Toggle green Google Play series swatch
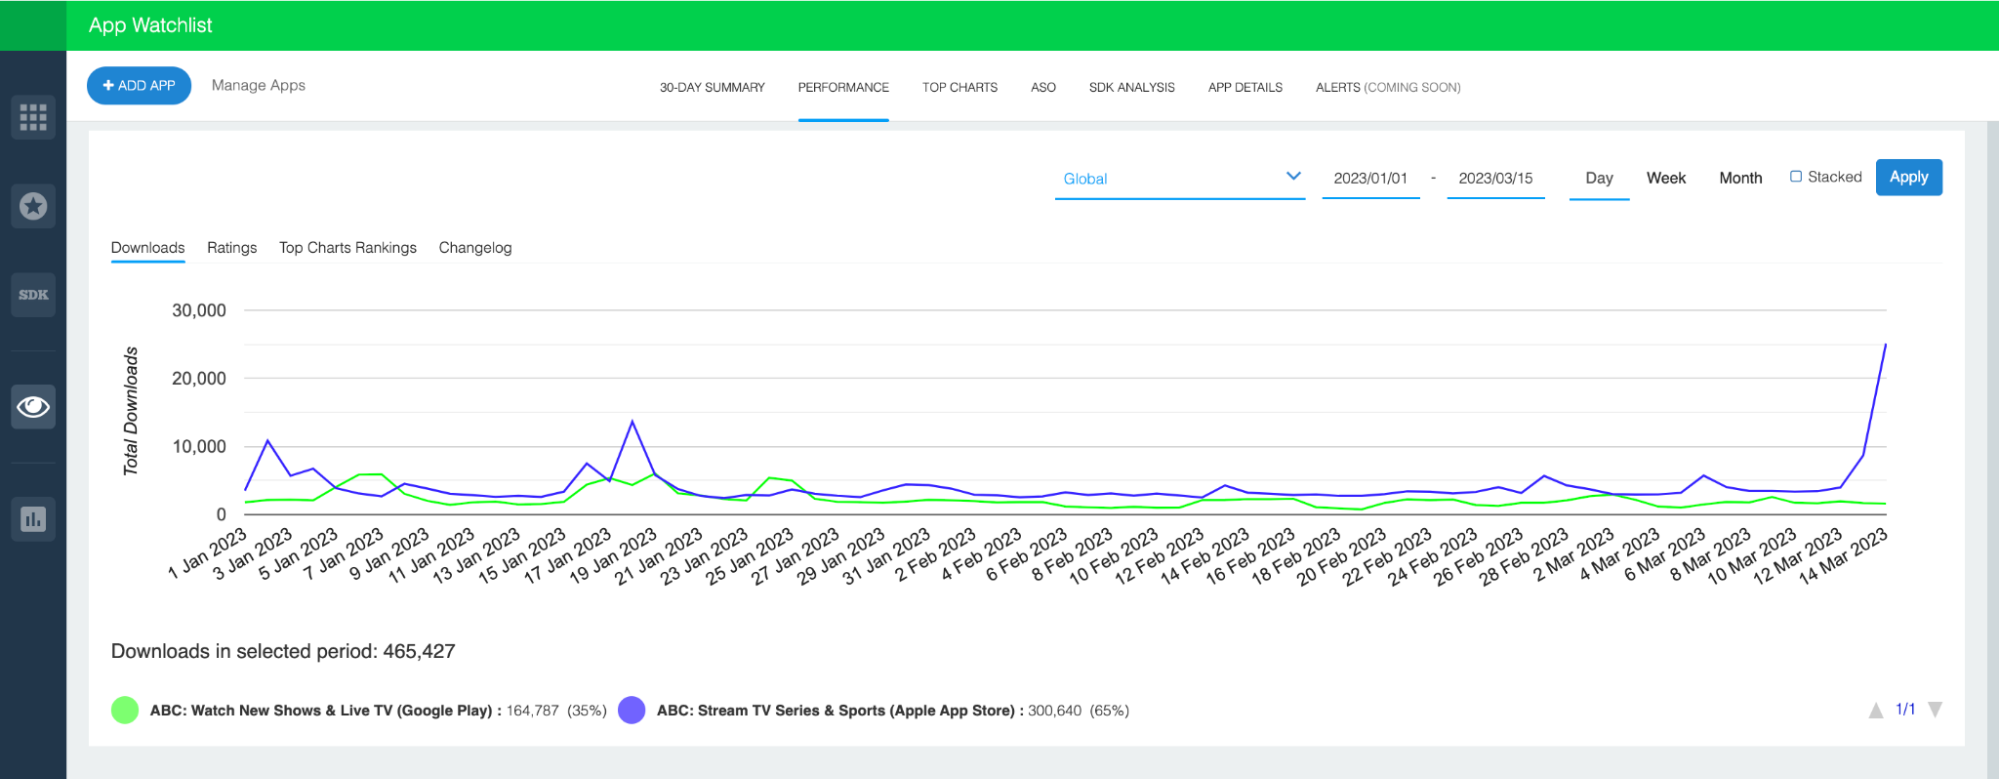This screenshot has width=1999, height=779. pos(125,710)
